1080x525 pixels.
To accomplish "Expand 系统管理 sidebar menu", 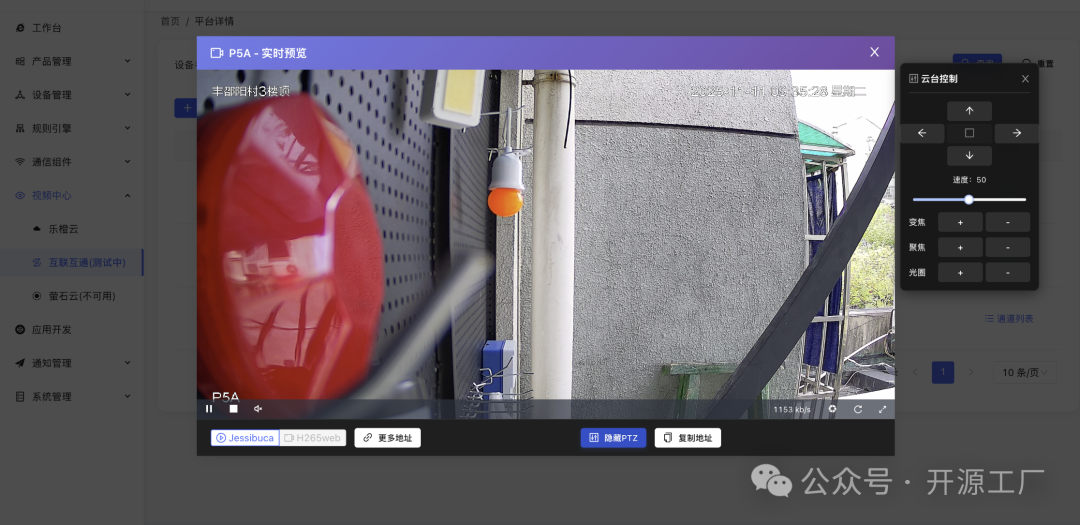I will pos(72,397).
